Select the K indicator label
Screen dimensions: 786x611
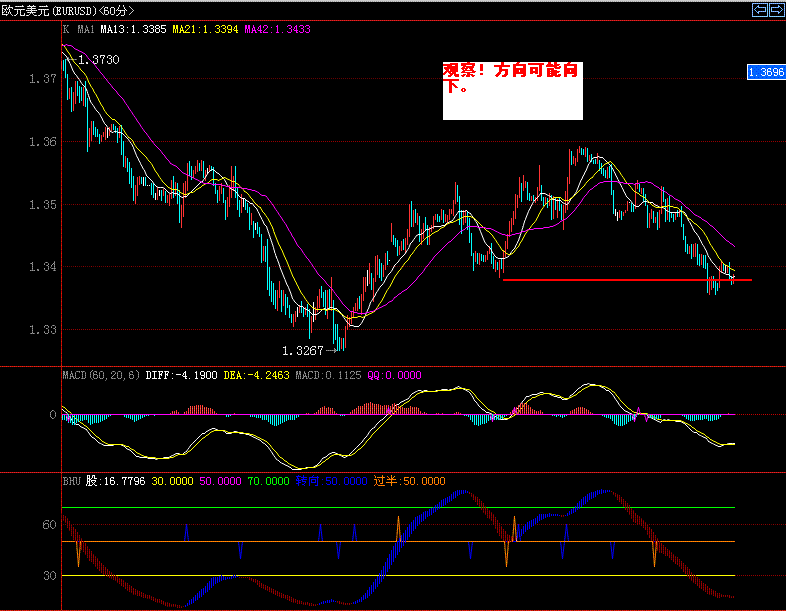pyautogui.click(x=66, y=29)
